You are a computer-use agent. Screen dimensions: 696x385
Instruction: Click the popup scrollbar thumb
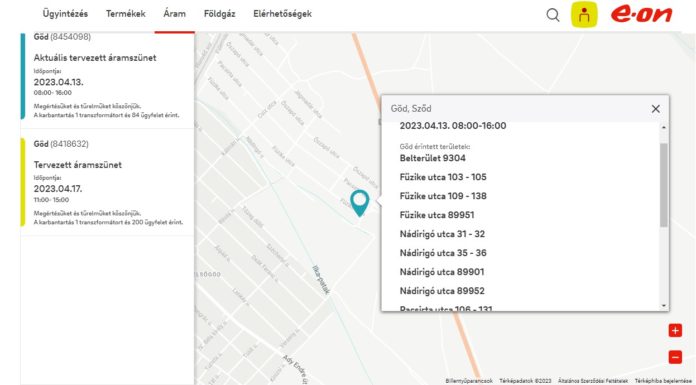[x=664, y=185]
